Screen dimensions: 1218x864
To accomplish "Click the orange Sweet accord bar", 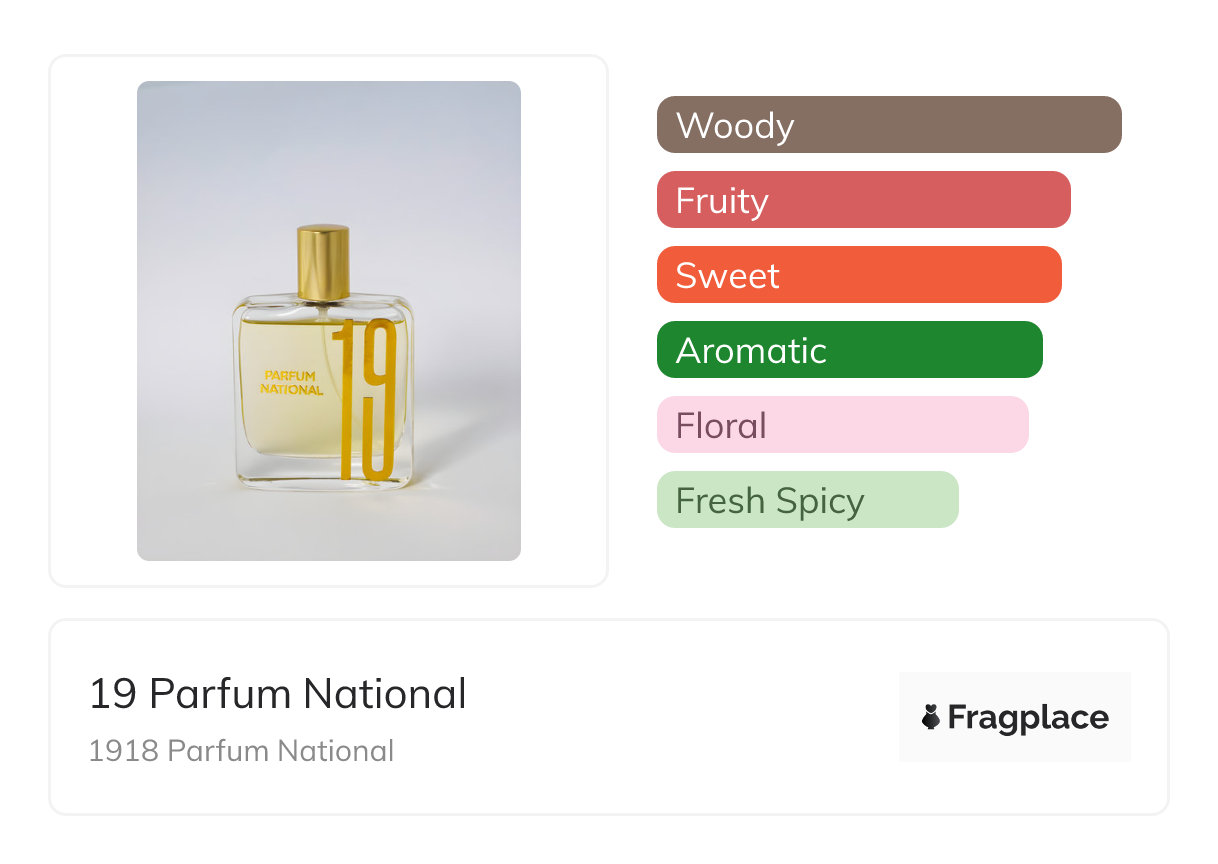I will (x=858, y=275).
